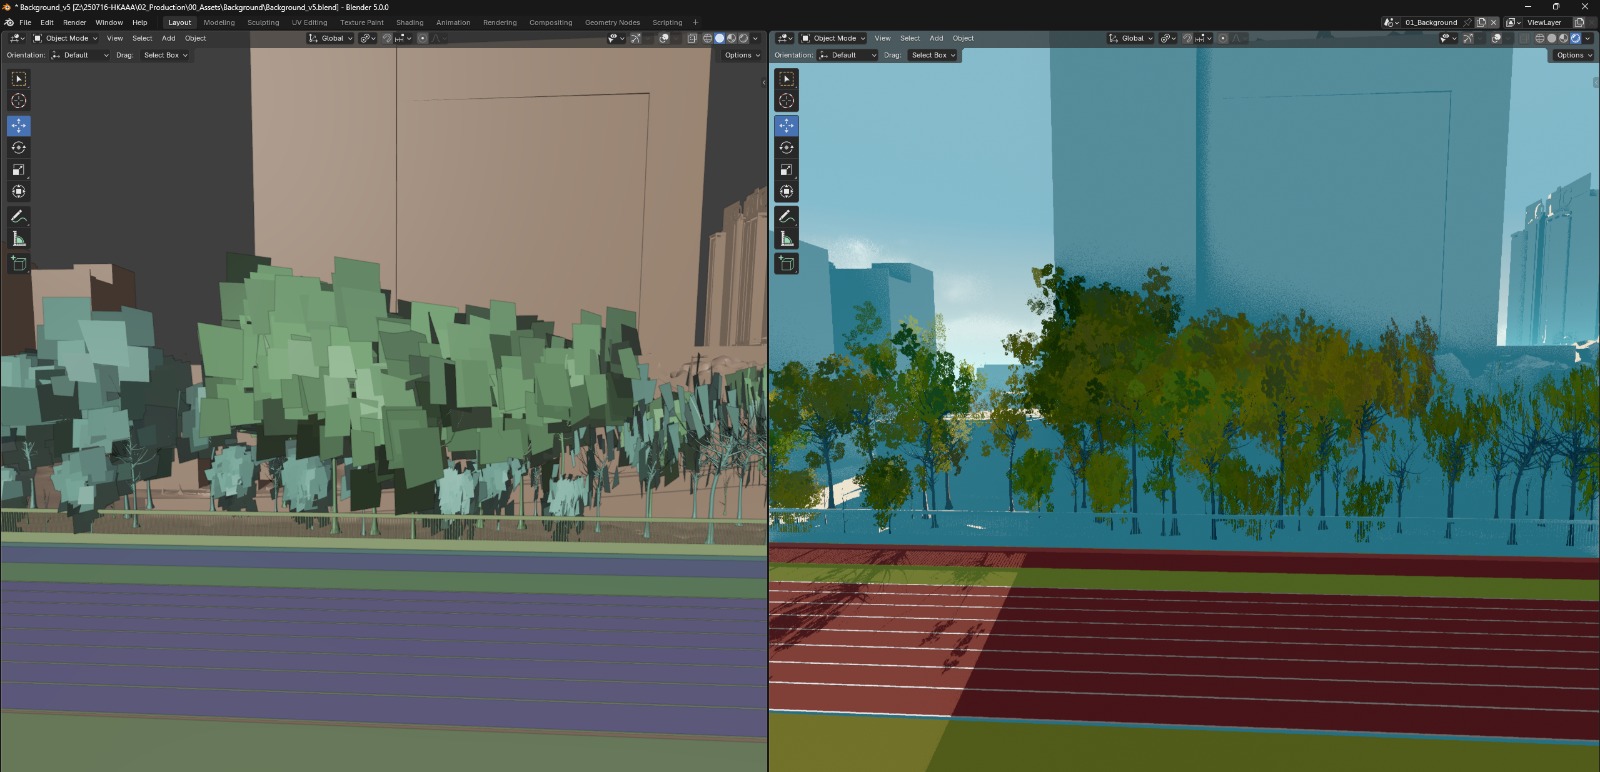Open the Blender logo app menu
The image size is (1600, 772).
[x=8, y=22]
